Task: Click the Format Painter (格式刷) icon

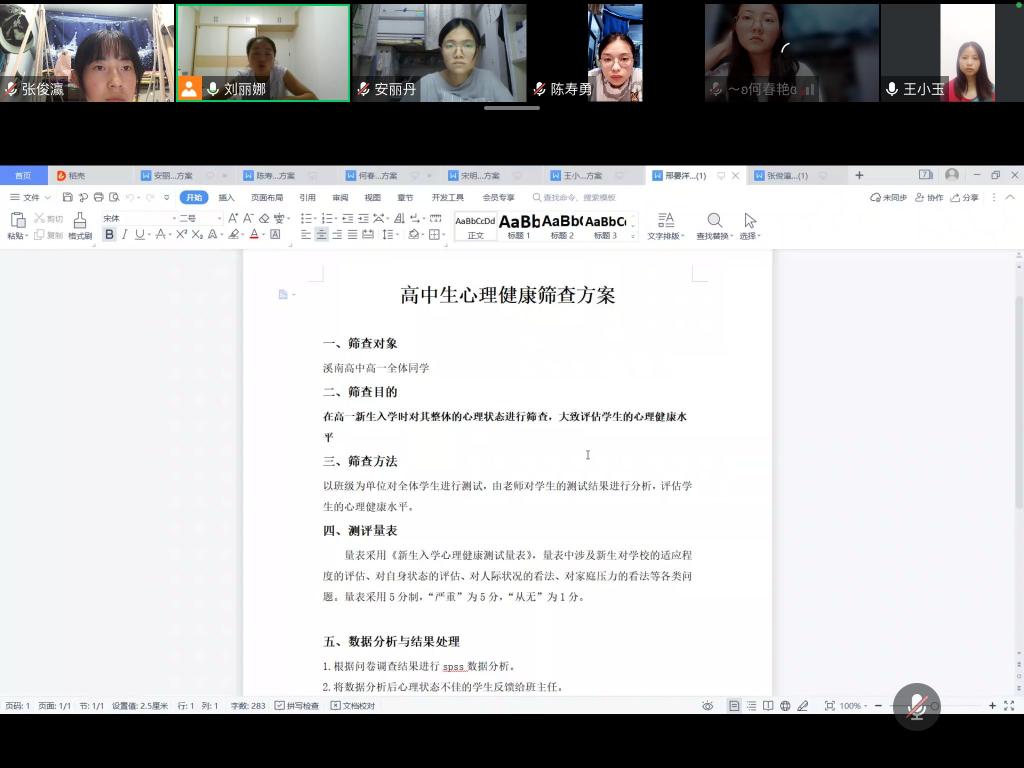Action: coord(80,220)
